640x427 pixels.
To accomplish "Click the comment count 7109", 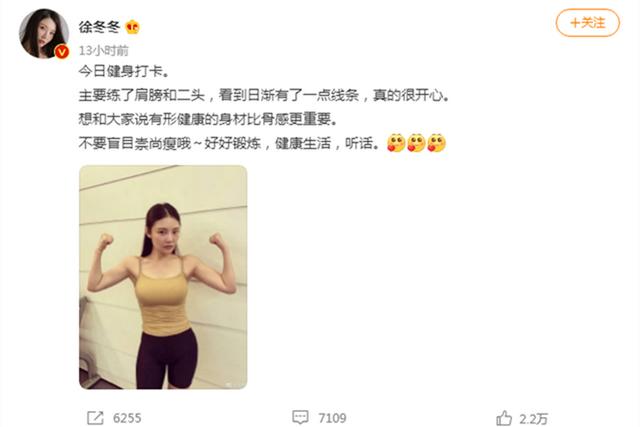I will pyautogui.click(x=332, y=418).
